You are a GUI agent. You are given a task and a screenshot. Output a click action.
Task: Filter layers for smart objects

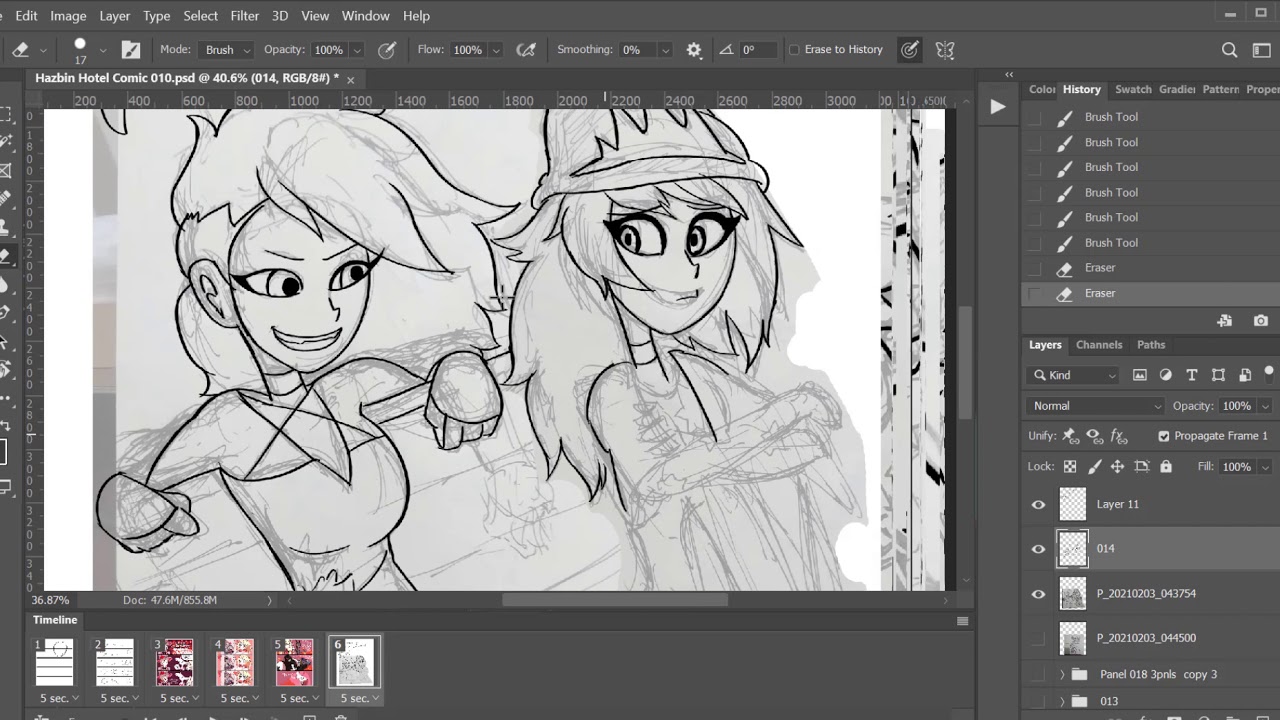(x=1245, y=375)
